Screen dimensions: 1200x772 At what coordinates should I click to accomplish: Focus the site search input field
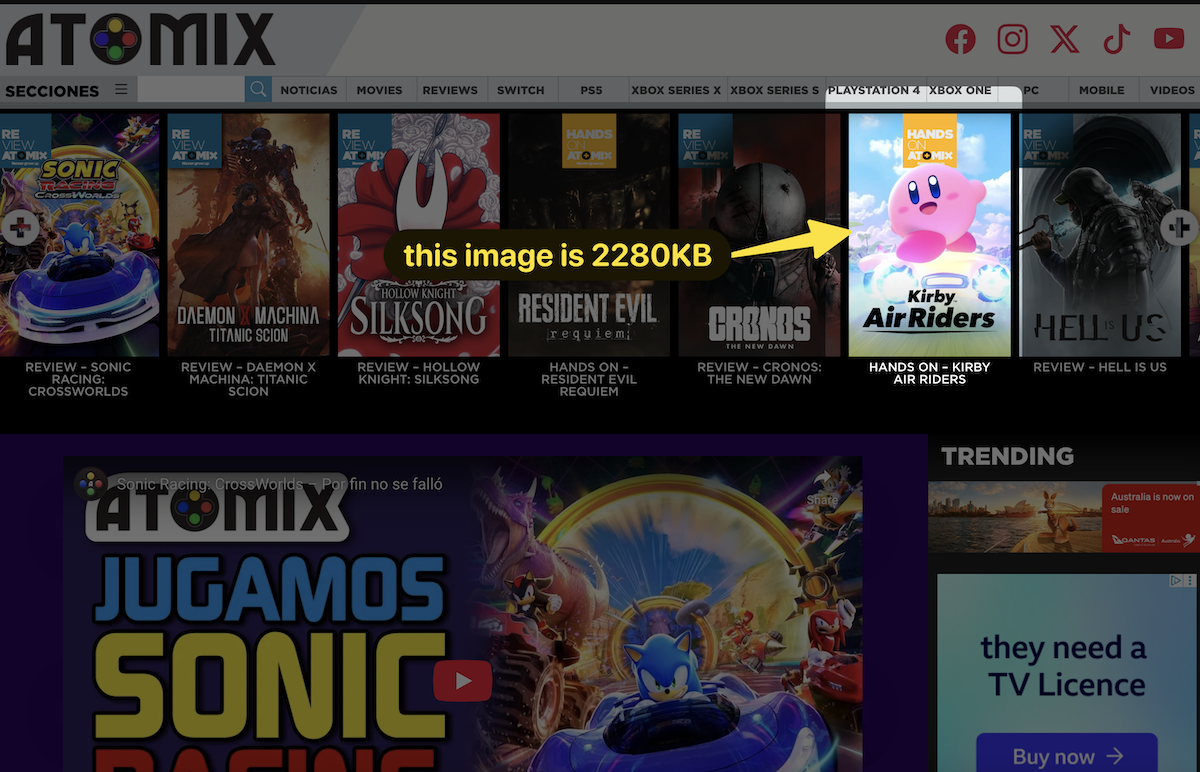point(190,90)
